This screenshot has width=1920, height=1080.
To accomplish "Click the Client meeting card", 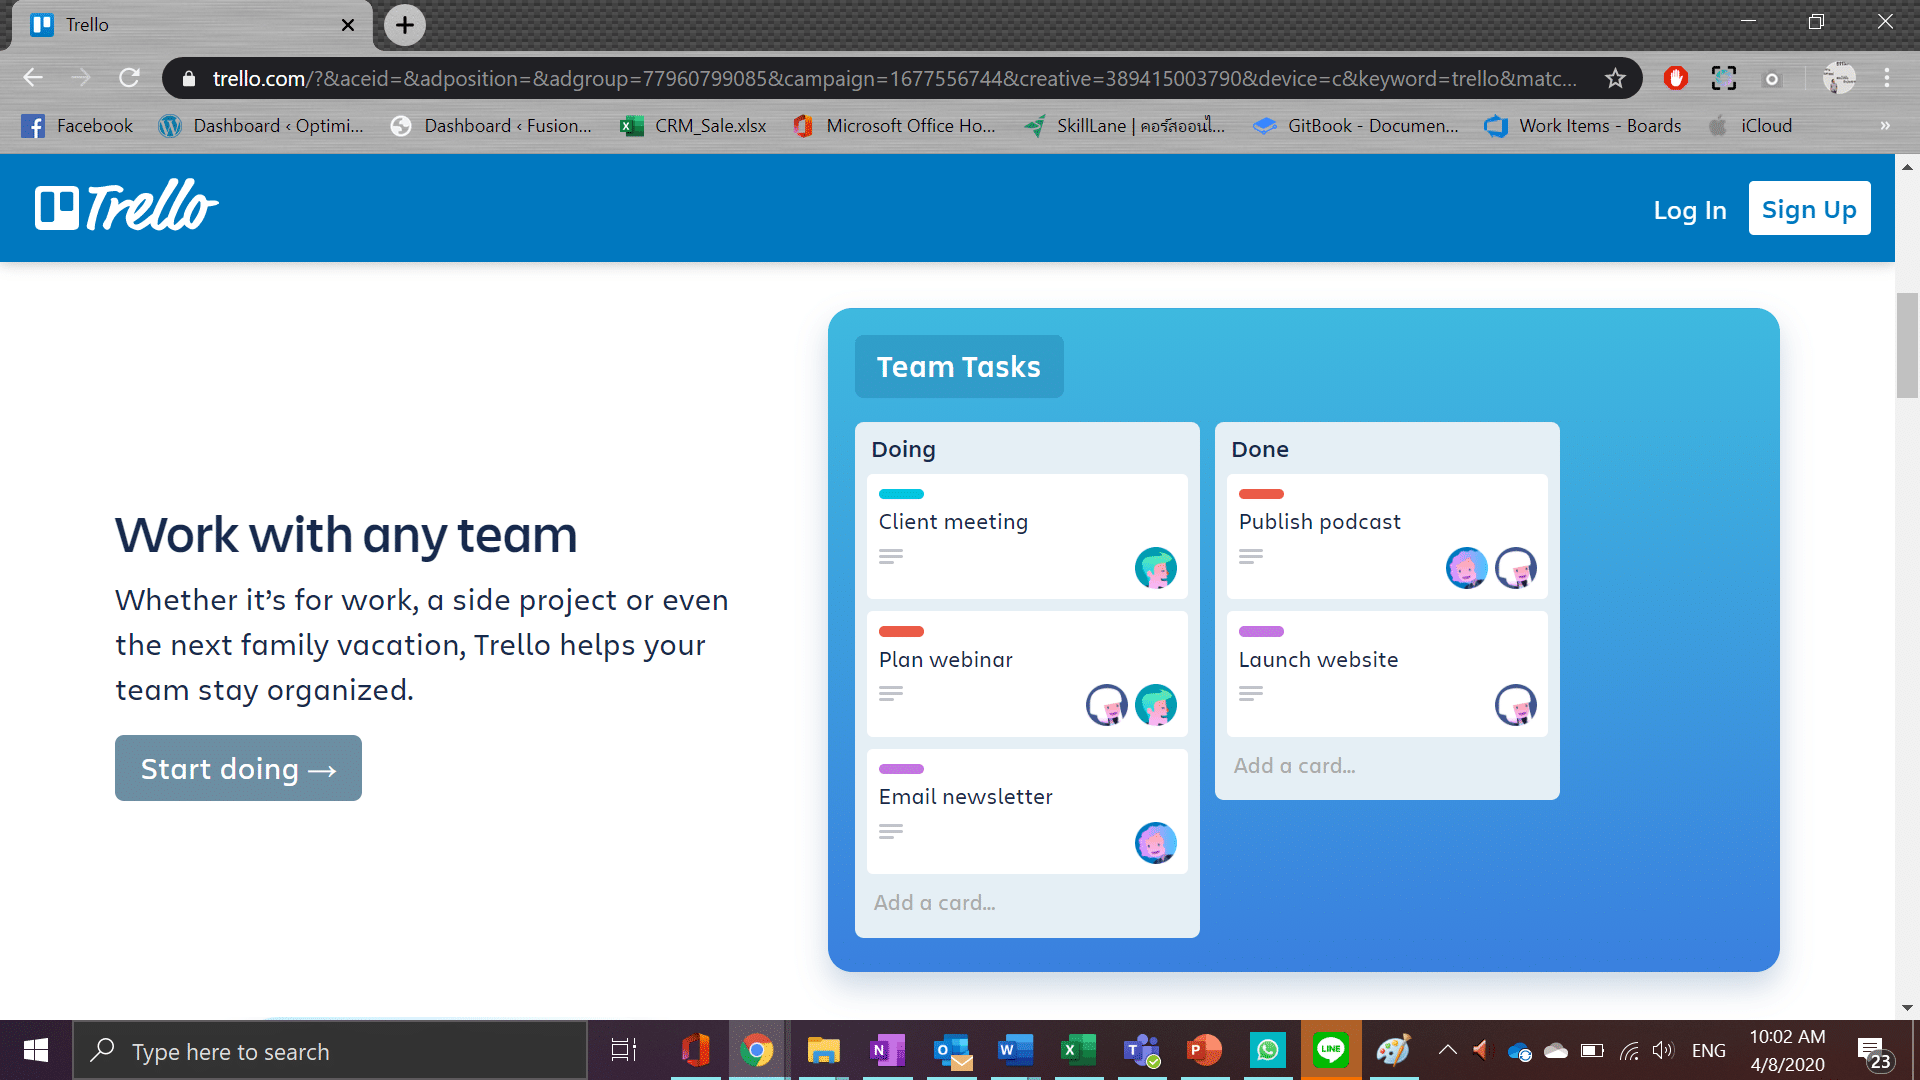I will pyautogui.click(x=1027, y=536).
